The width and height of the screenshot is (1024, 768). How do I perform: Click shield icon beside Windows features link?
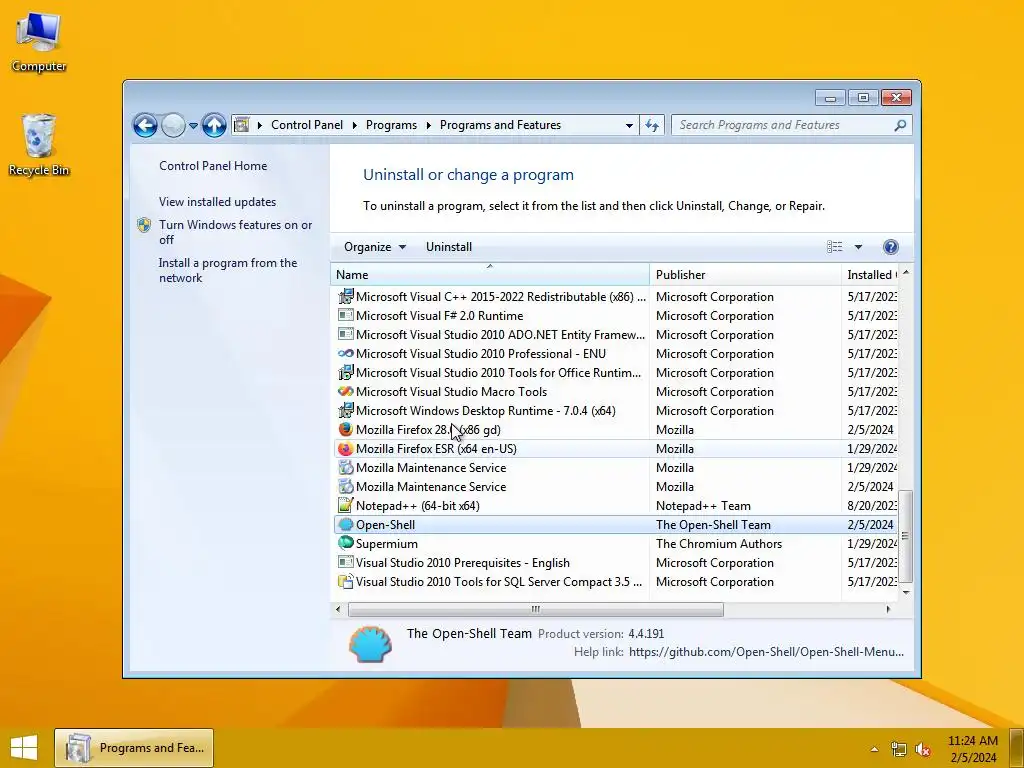click(144, 225)
